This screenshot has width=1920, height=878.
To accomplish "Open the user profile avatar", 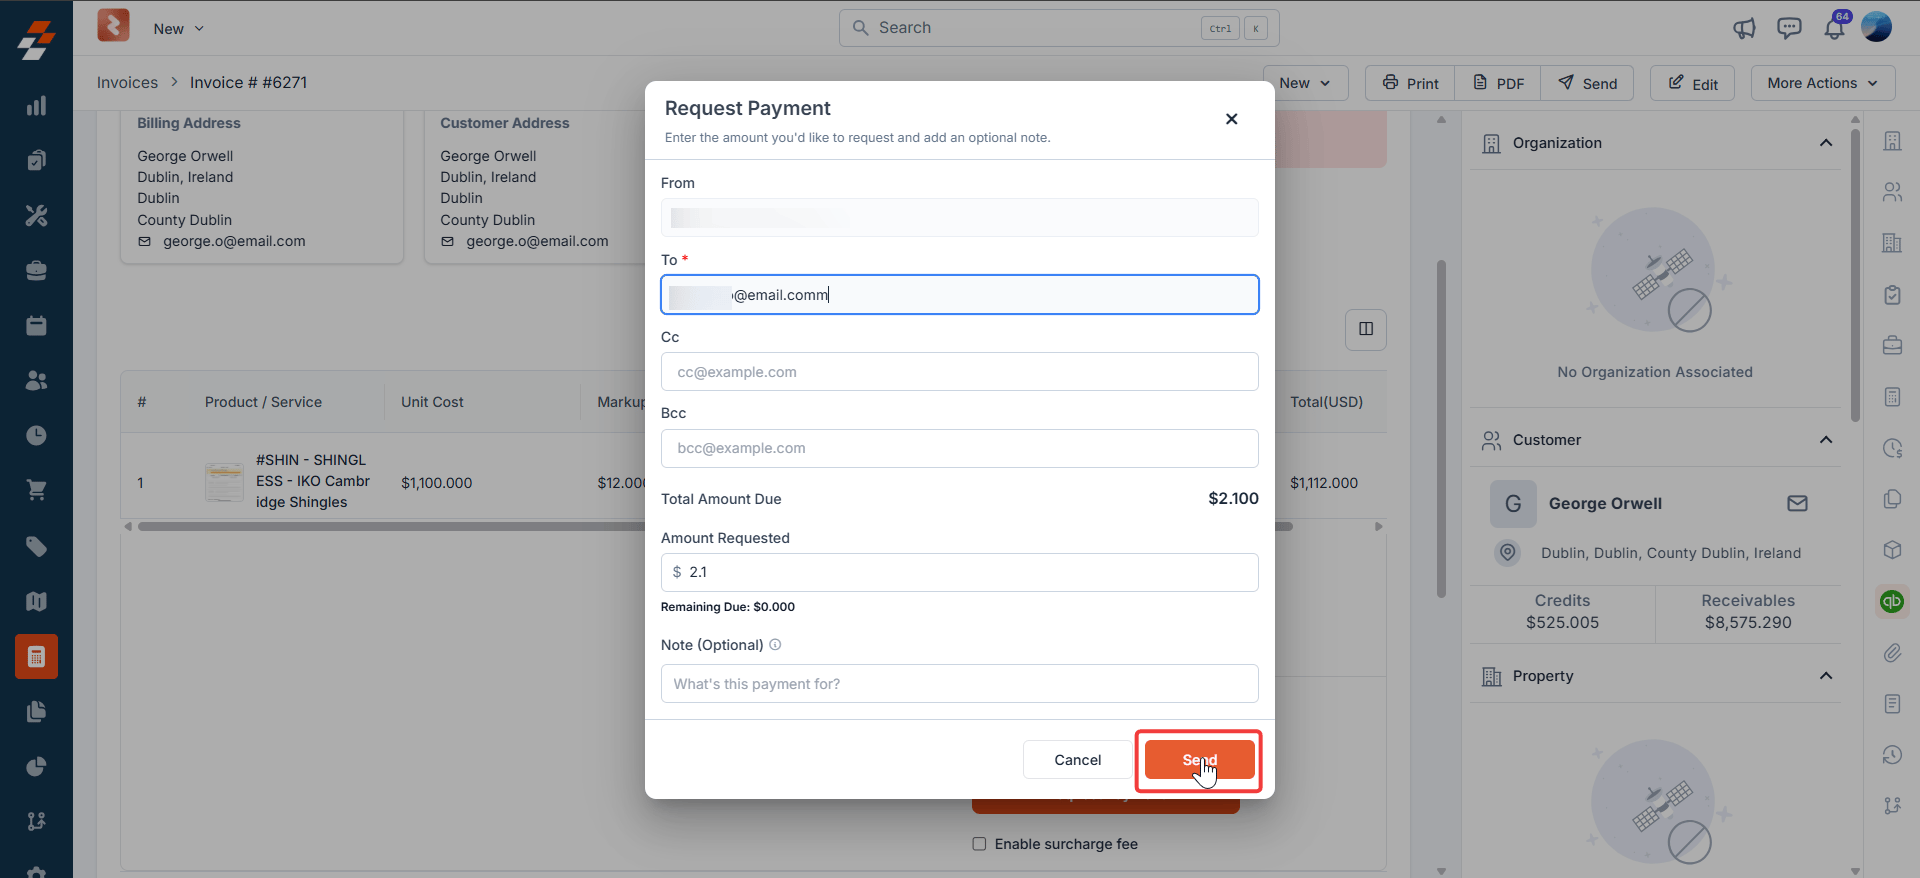I will [x=1877, y=27].
